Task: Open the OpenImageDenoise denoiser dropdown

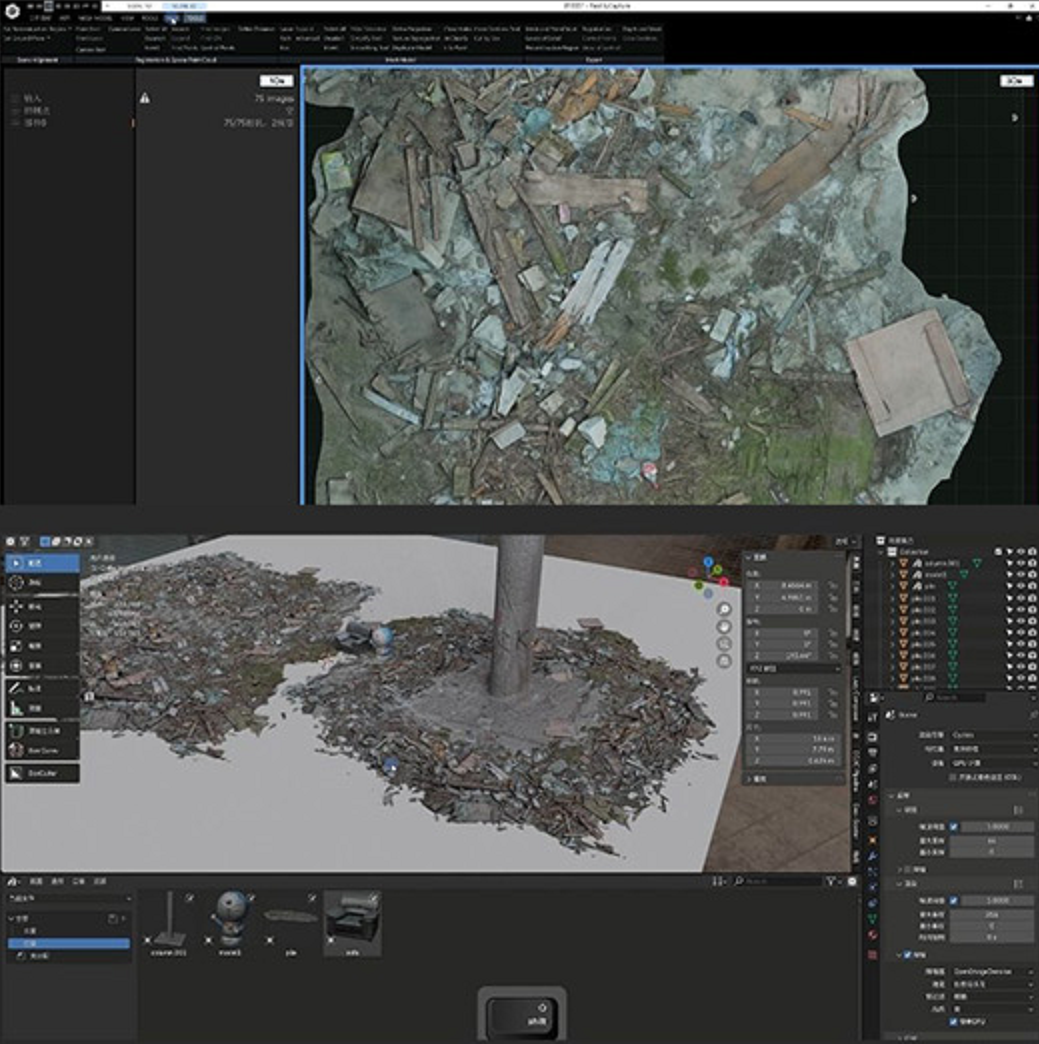Action: pos(990,971)
